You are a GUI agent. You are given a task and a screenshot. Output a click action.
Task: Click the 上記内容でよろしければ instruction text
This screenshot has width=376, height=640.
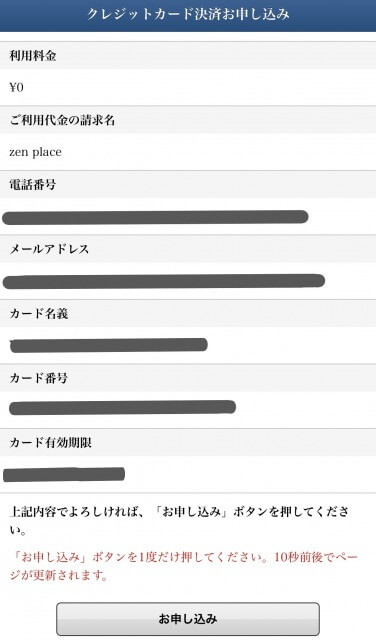(180, 521)
